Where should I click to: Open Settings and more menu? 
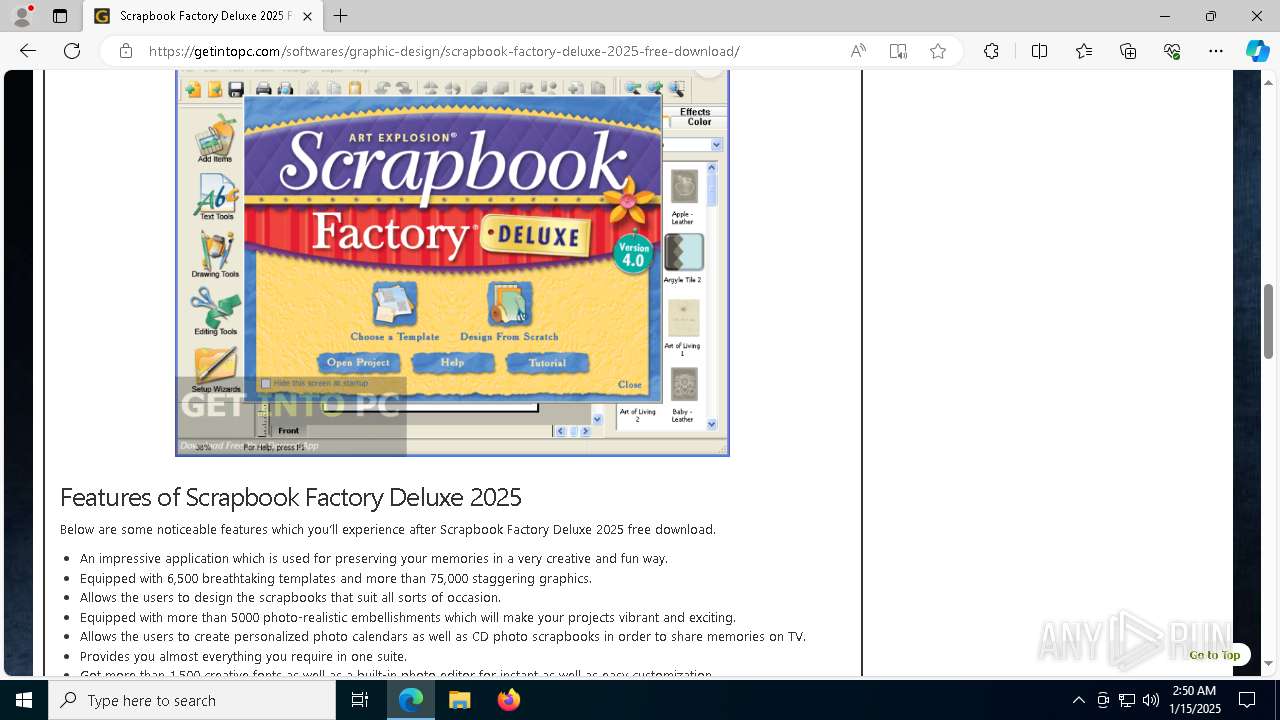click(x=1216, y=51)
